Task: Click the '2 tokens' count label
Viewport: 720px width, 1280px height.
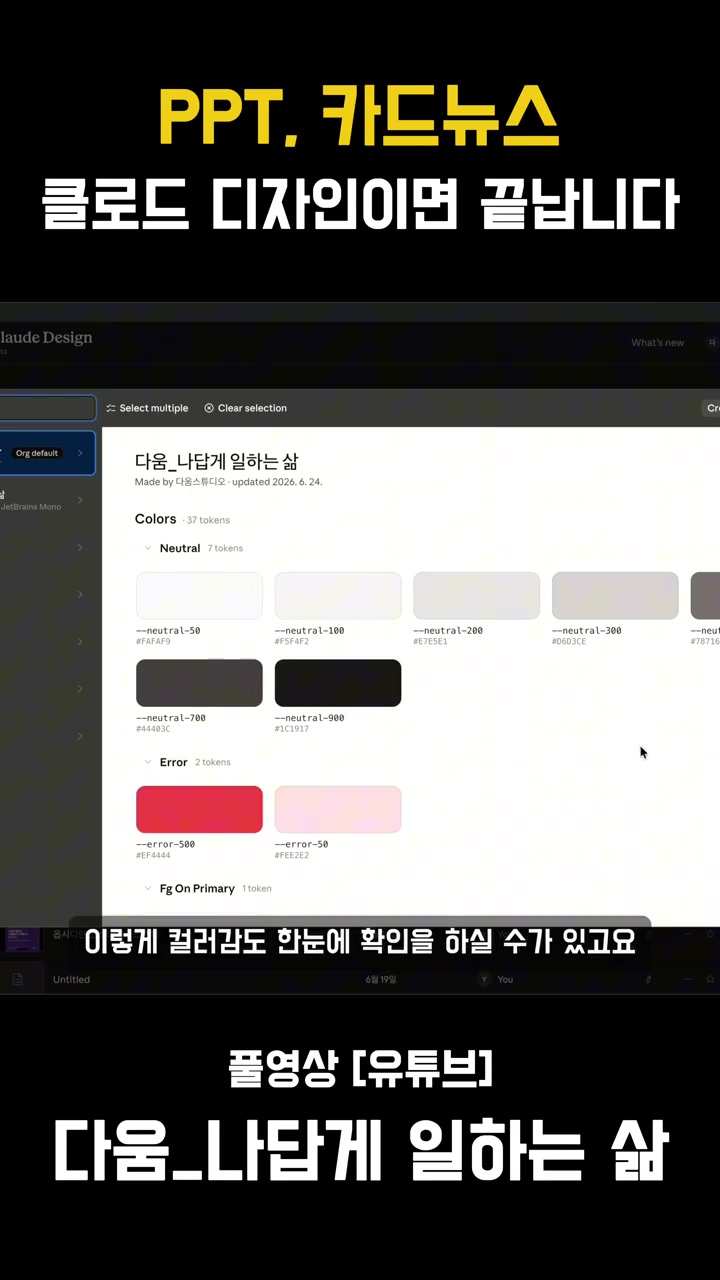Action: click(213, 762)
